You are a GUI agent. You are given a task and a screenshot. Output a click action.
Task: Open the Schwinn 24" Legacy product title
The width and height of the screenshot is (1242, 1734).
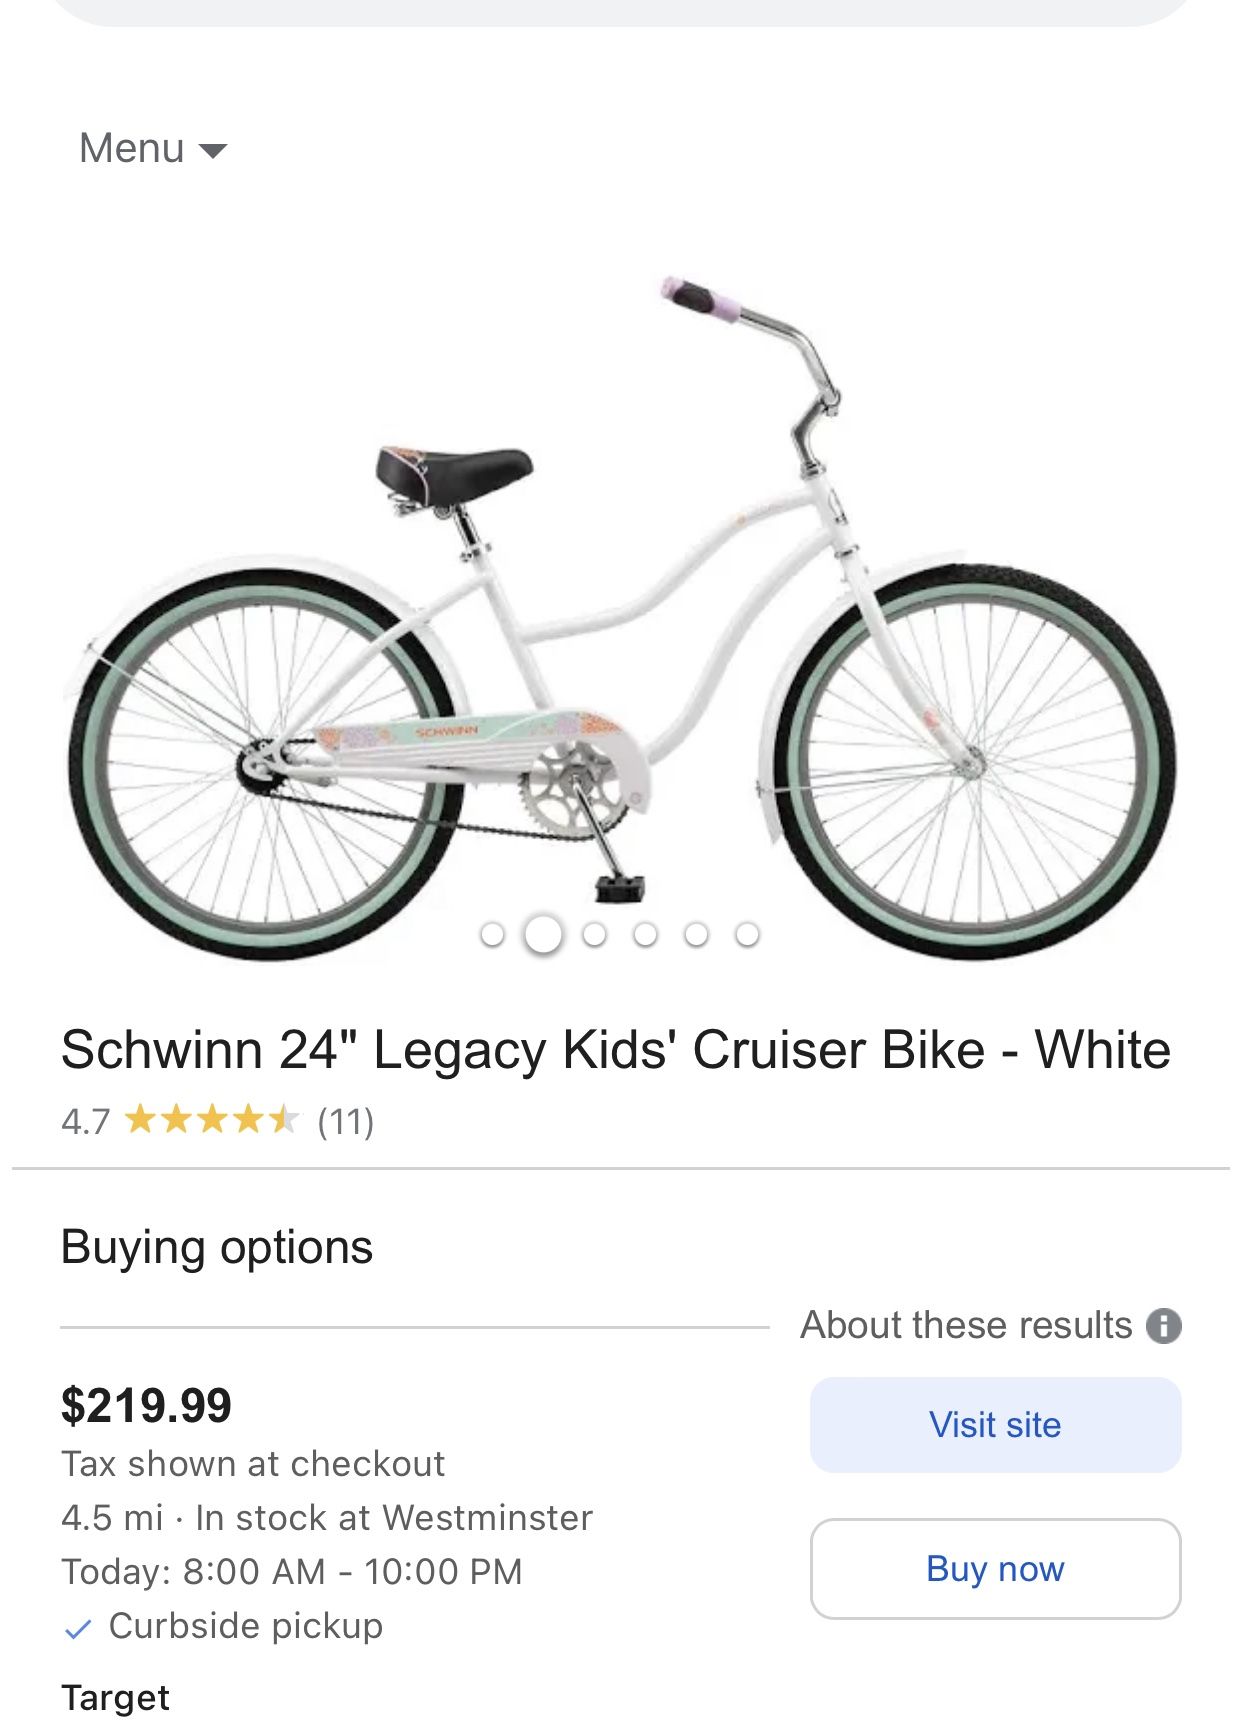pyautogui.click(x=614, y=1050)
